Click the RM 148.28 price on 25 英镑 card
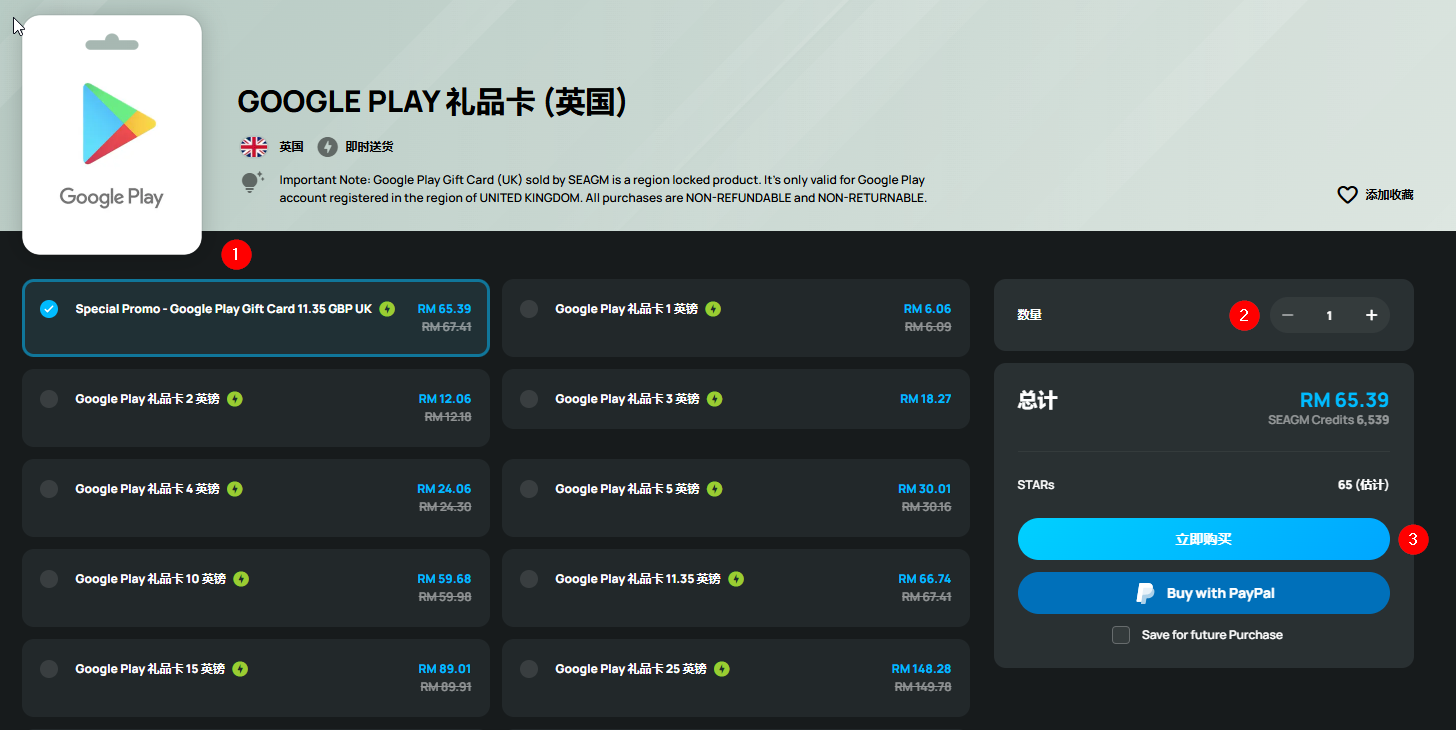 pos(921,669)
